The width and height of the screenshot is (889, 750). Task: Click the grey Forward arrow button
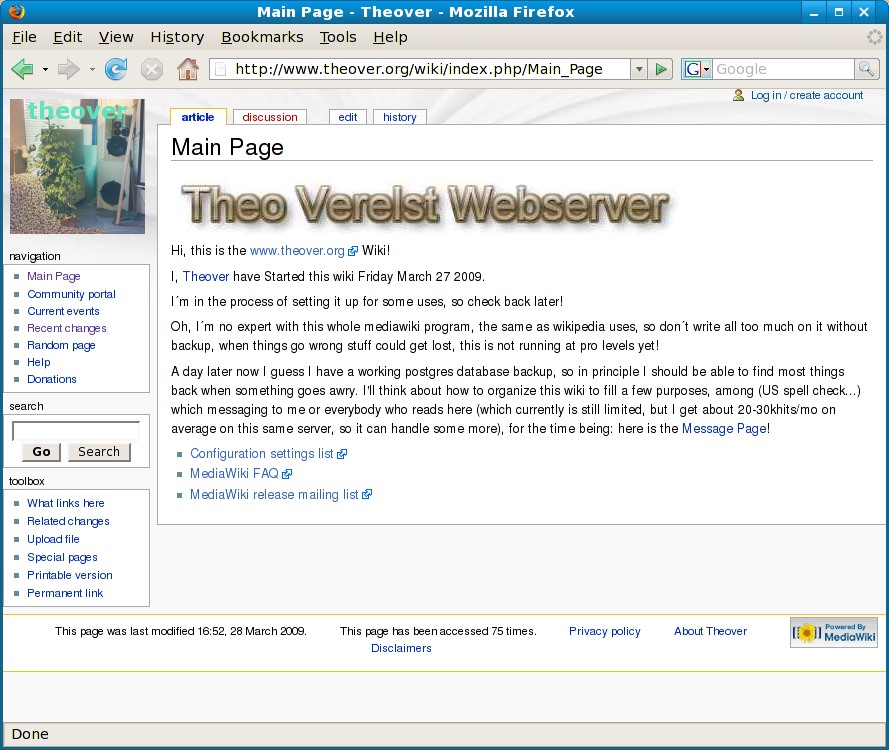pos(69,69)
